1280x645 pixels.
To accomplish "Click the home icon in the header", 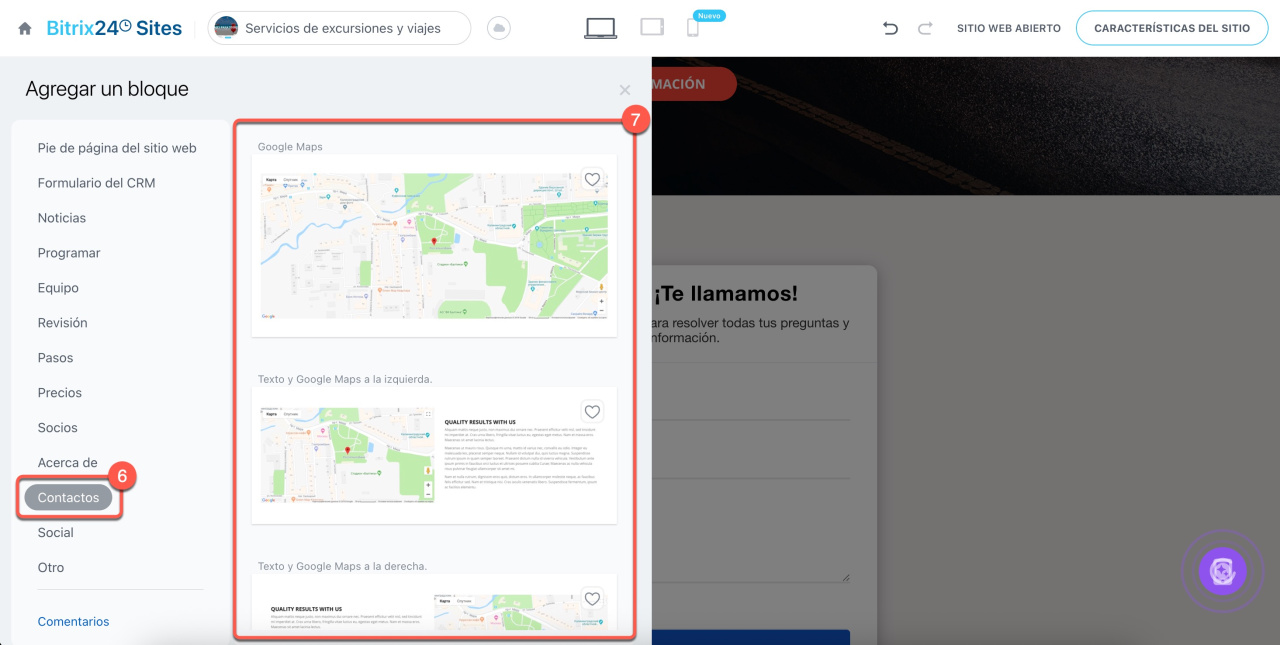I will 25,29.
